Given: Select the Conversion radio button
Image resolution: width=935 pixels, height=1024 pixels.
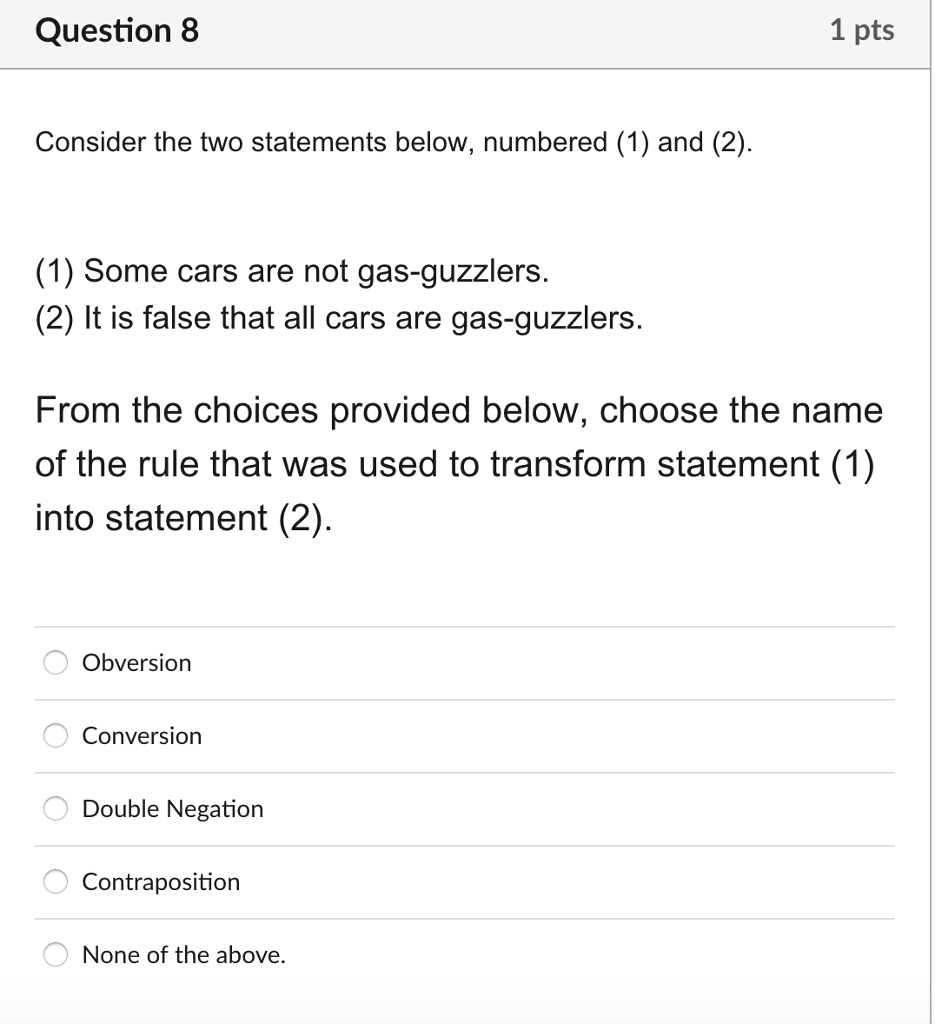Looking at the screenshot, I should tap(55, 735).
